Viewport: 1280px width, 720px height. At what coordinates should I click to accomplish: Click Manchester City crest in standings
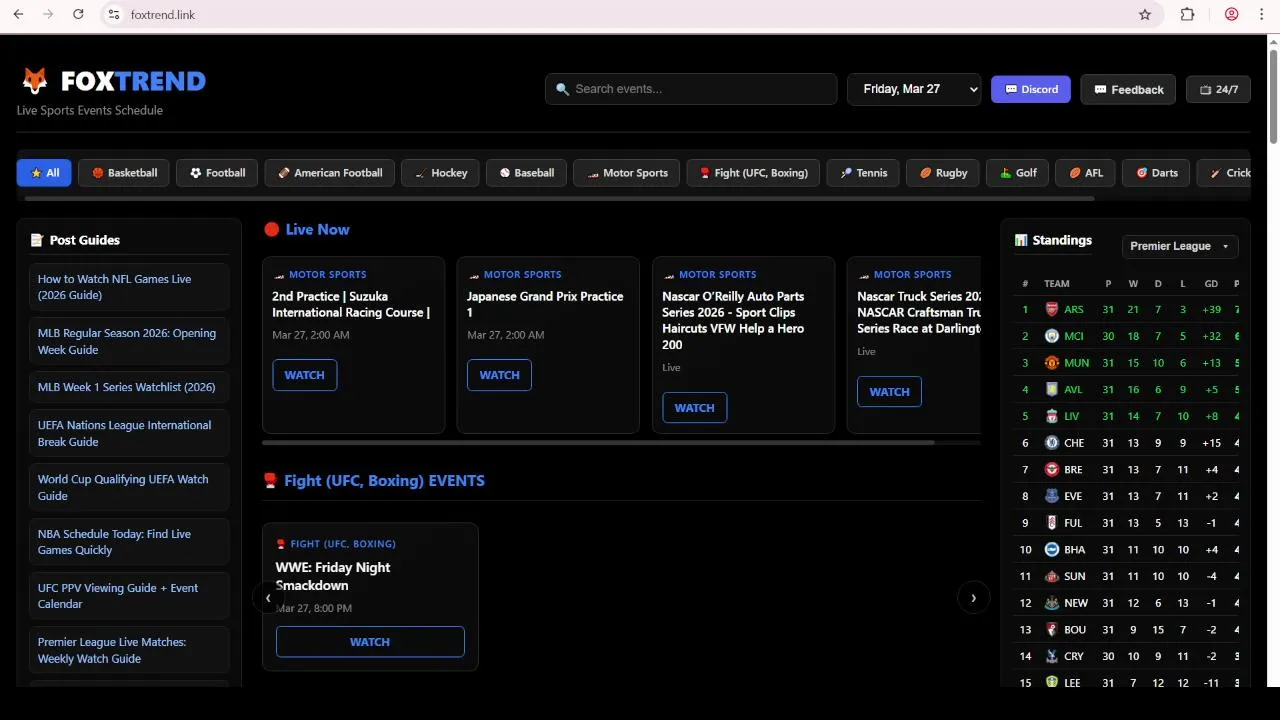pyautogui.click(x=1052, y=336)
